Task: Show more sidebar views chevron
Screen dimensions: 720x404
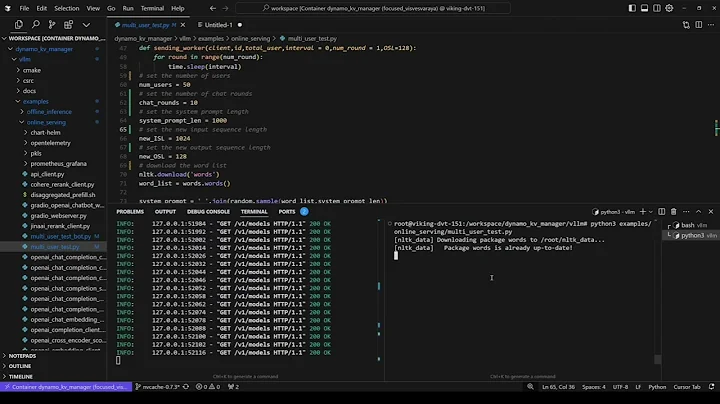Action: (86, 25)
